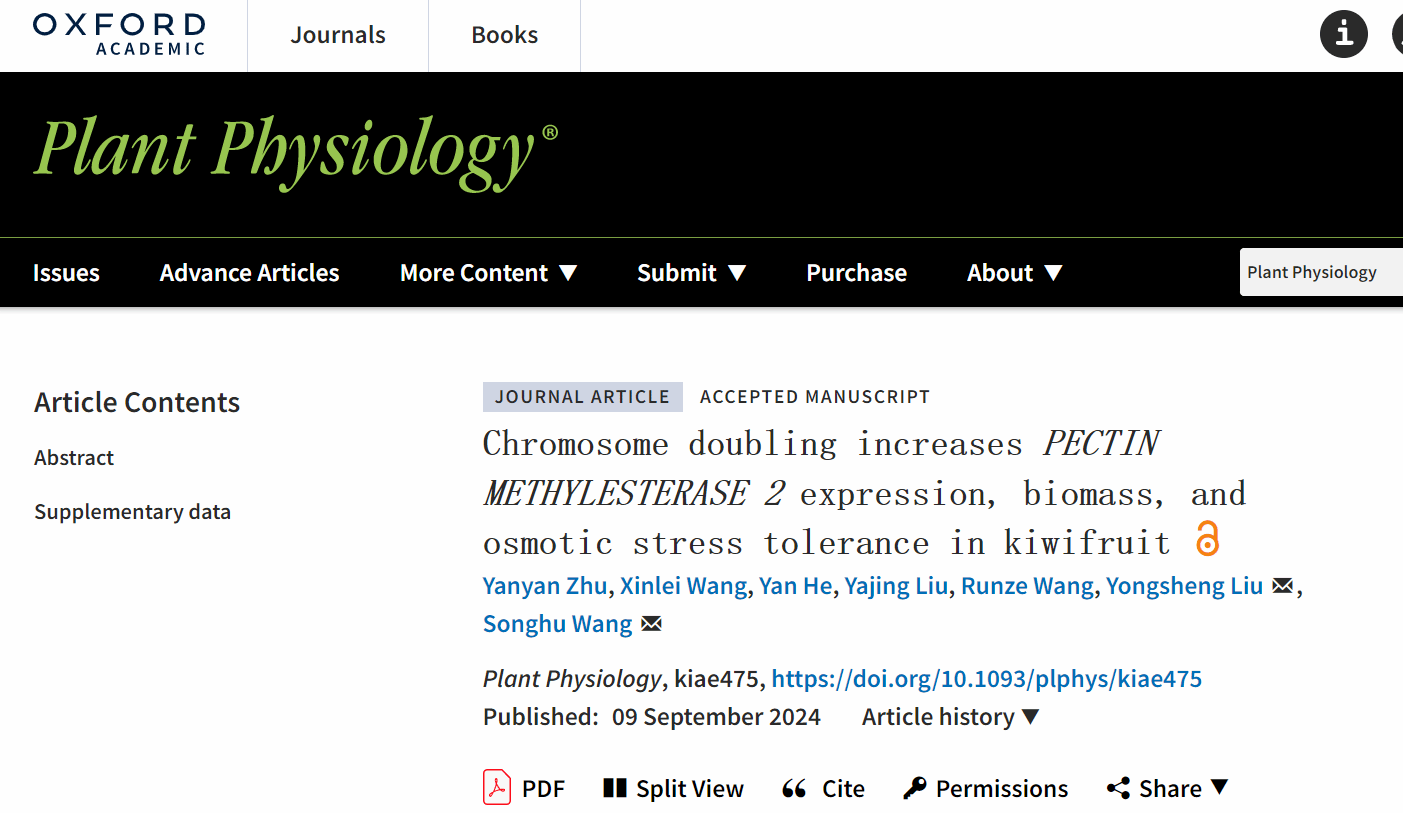View author Yanyan Zhu's profile
Viewport: 1404px width, 813px height.
pyautogui.click(x=544, y=586)
